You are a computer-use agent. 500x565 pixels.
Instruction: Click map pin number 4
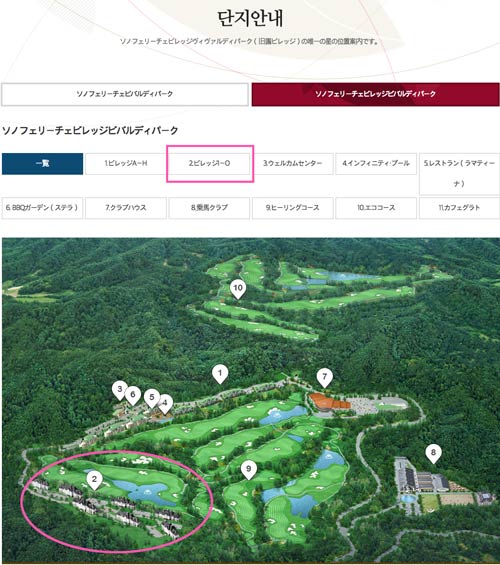[166, 404]
